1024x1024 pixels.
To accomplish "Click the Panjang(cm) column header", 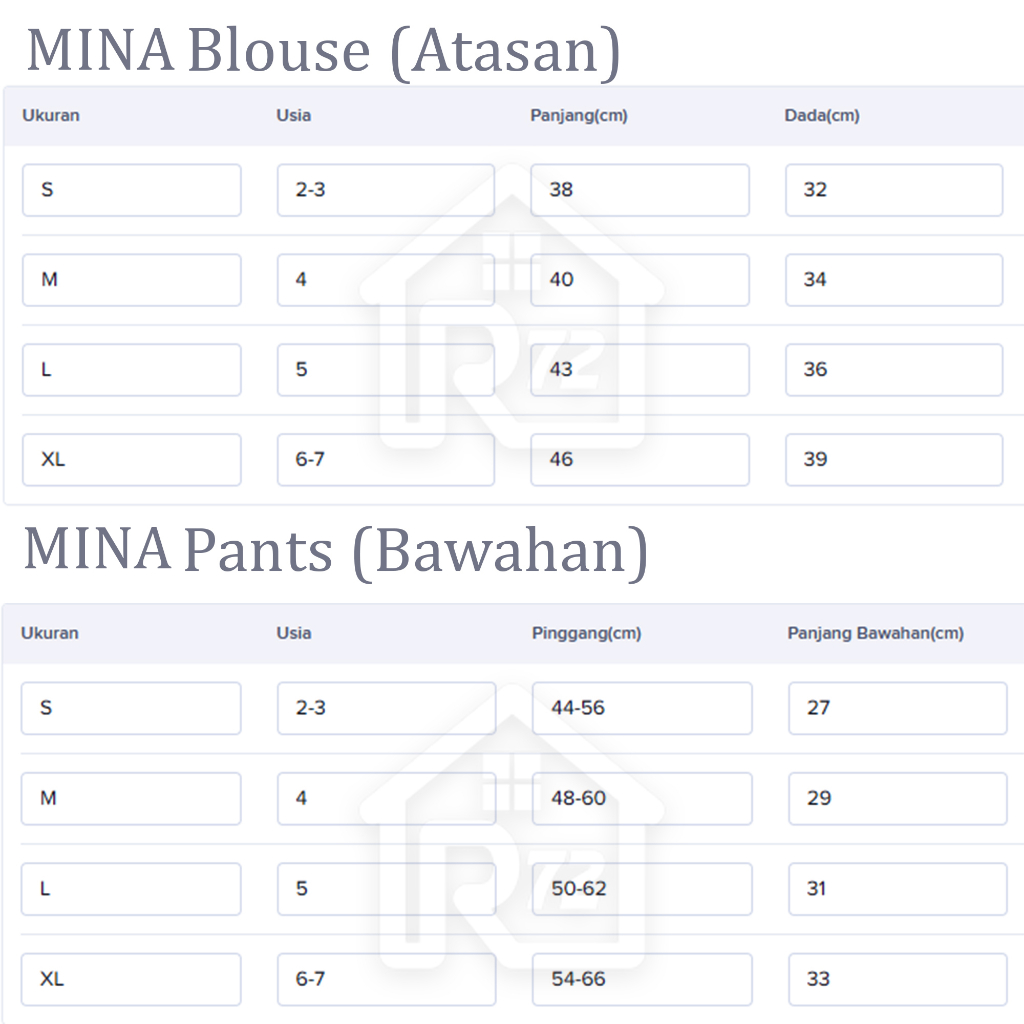I will [578, 115].
